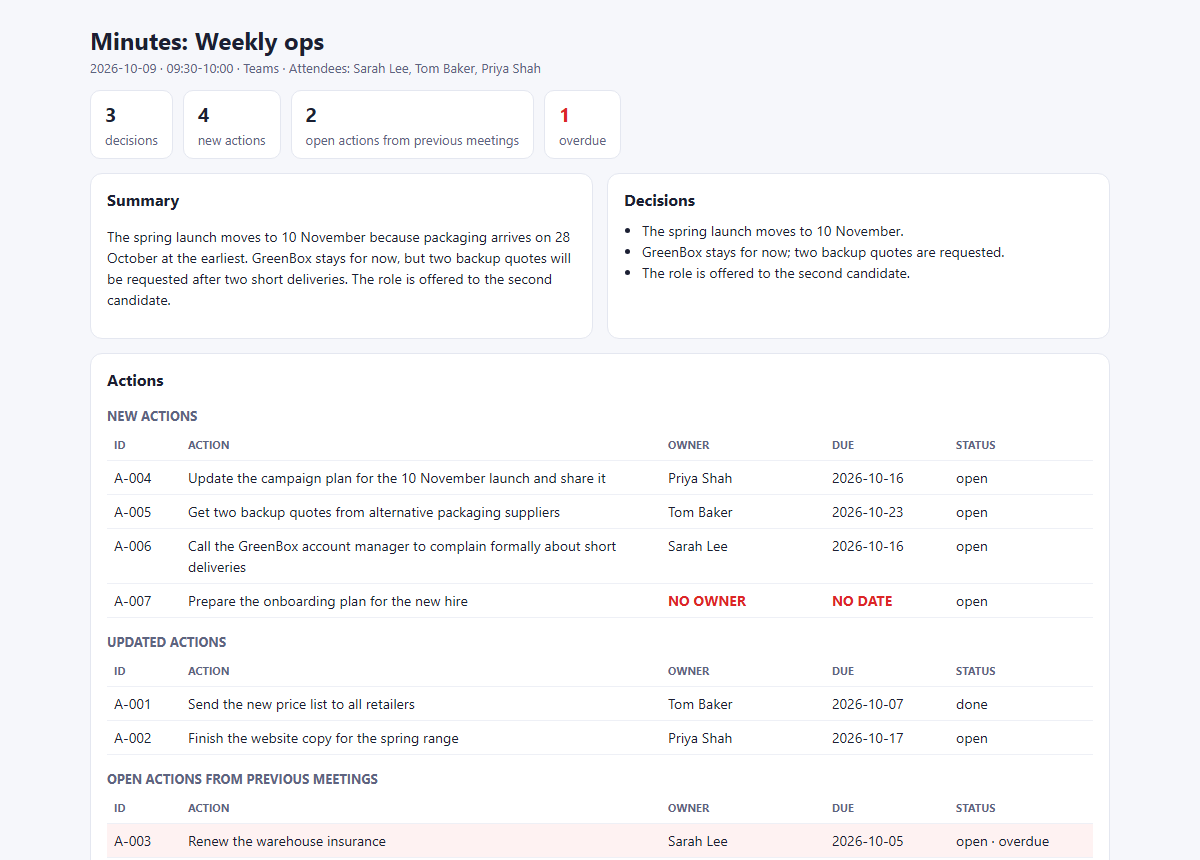Click due date "2026-10-16" in the A-004 row
This screenshot has height=860, width=1200.
[x=867, y=478]
